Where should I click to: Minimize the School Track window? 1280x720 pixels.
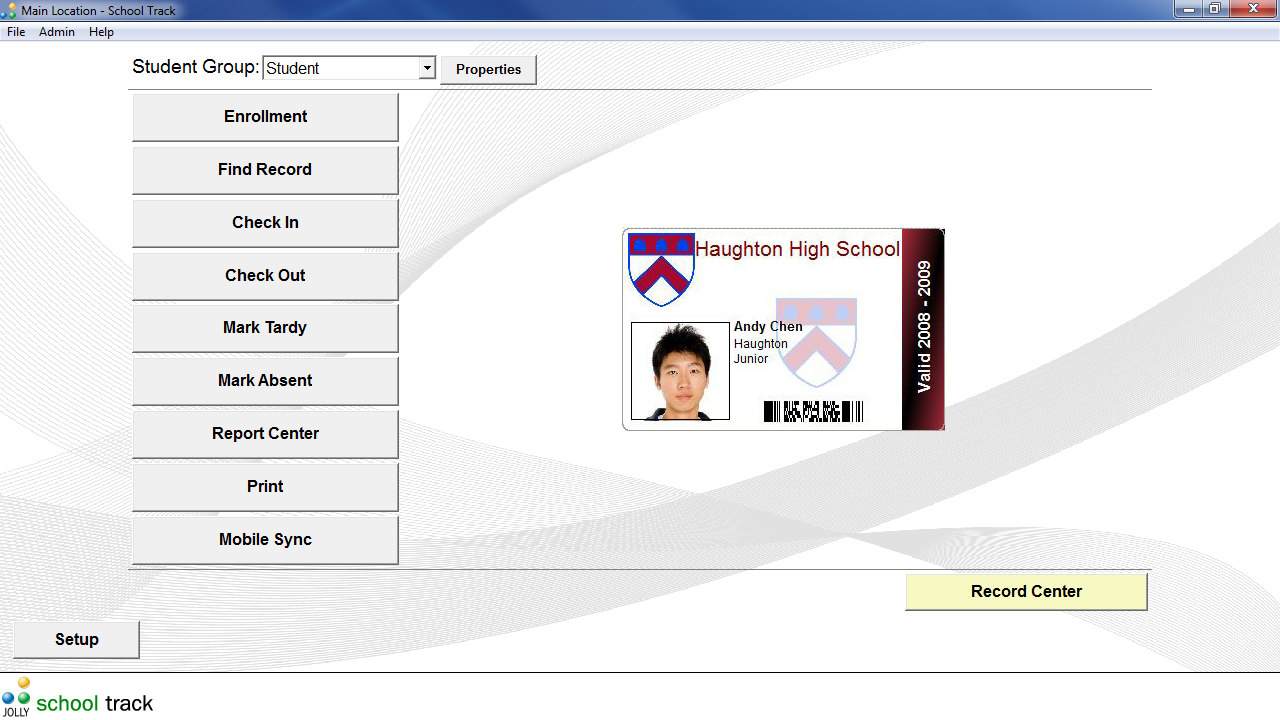1189,8
